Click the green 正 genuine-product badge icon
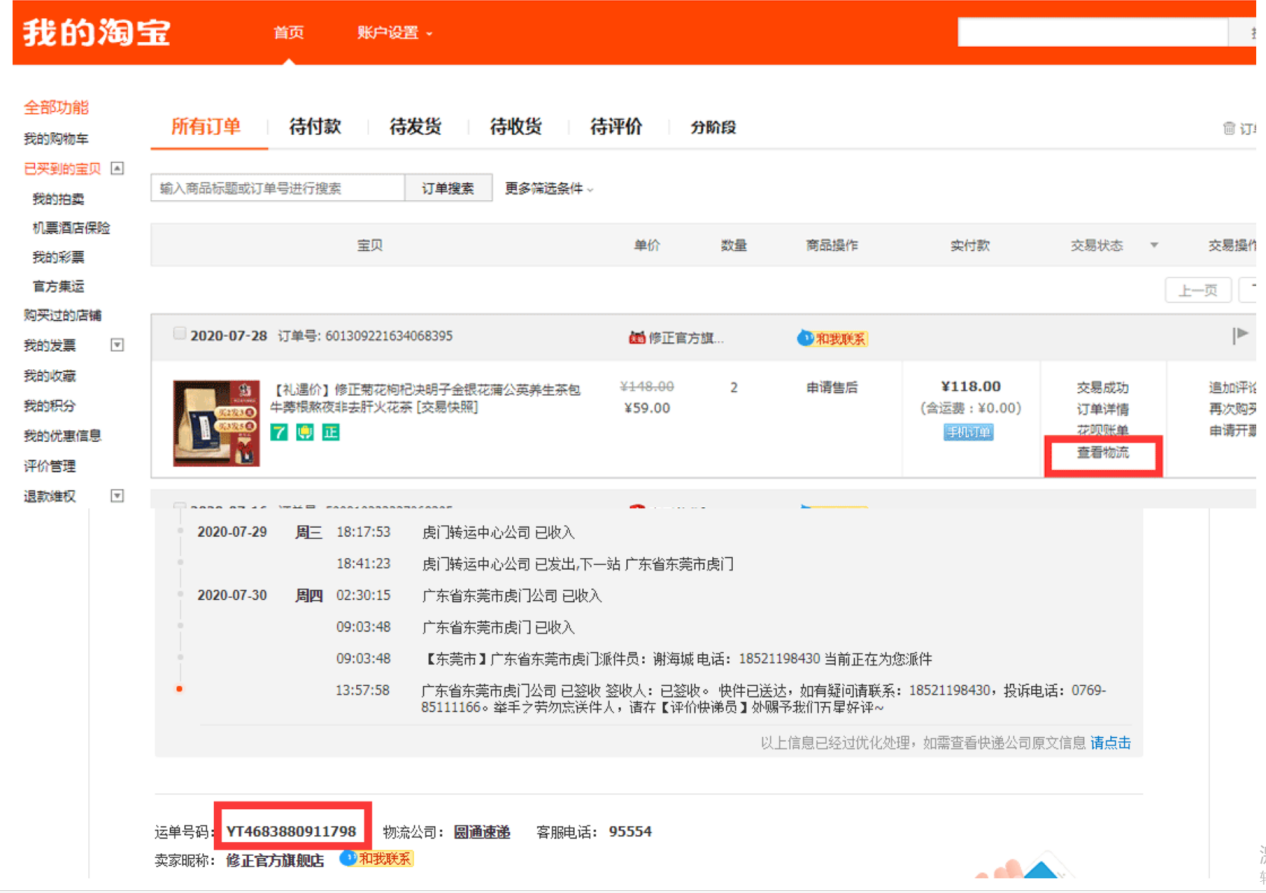Screen dimensions: 1266x893 tap(330, 432)
